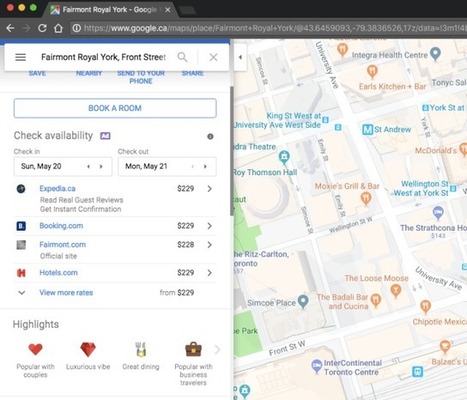
Task: Click SEND TO YOUR PHONE
Action: 141,77
